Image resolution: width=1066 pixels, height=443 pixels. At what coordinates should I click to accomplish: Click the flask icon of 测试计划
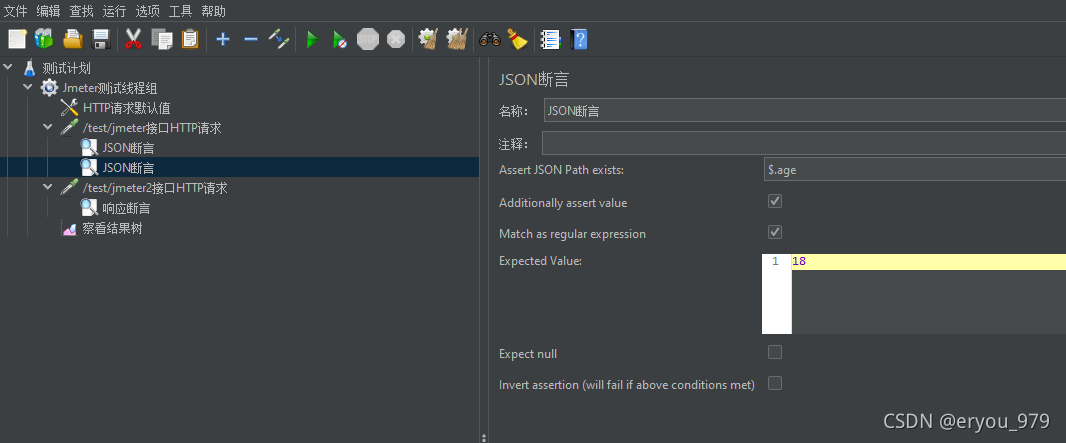coord(29,68)
